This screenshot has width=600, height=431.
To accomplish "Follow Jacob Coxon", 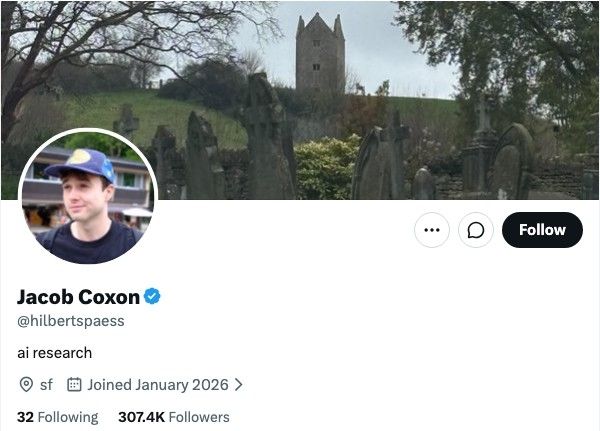I will coord(542,230).
